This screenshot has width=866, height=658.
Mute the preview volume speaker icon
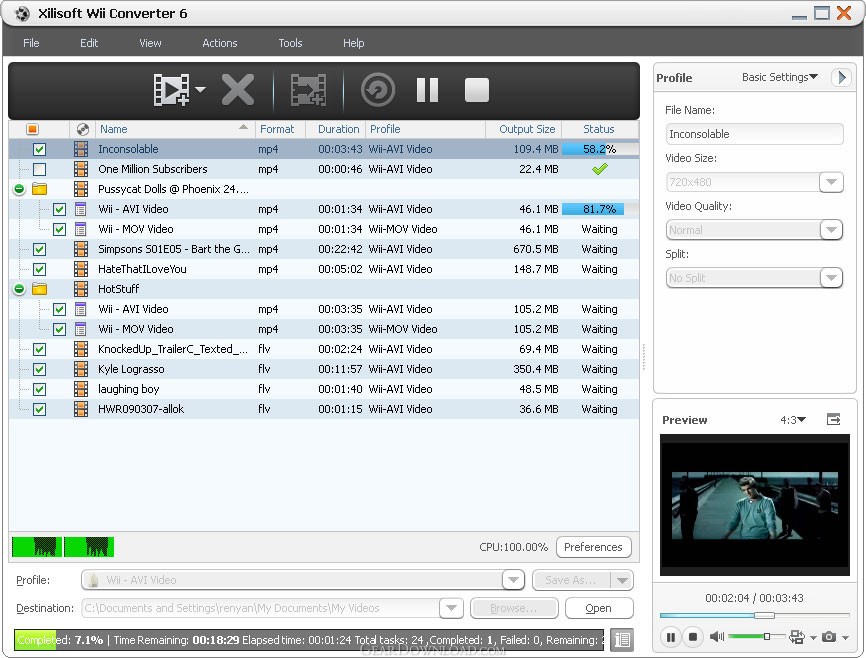click(x=717, y=637)
